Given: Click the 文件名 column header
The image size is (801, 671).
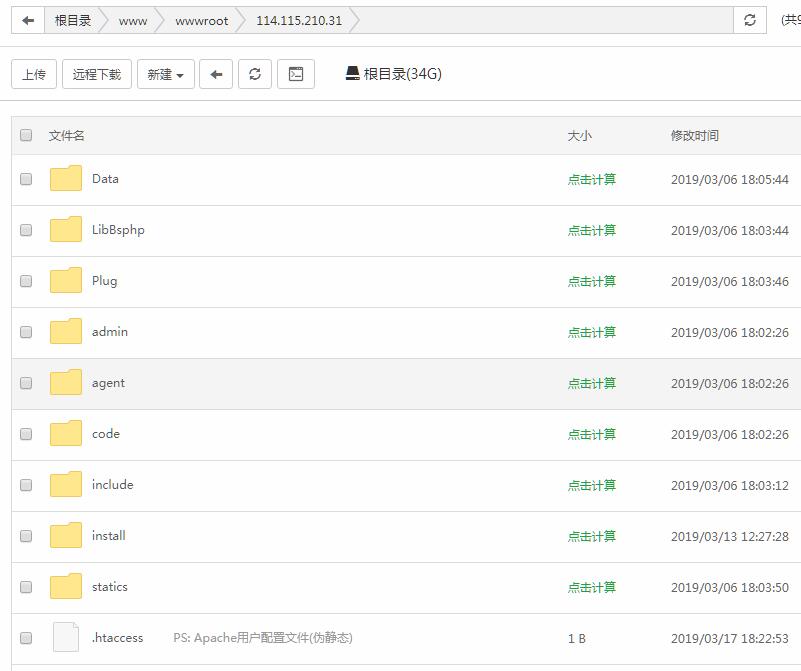Looking at the screenshot, I should (66, 135).
